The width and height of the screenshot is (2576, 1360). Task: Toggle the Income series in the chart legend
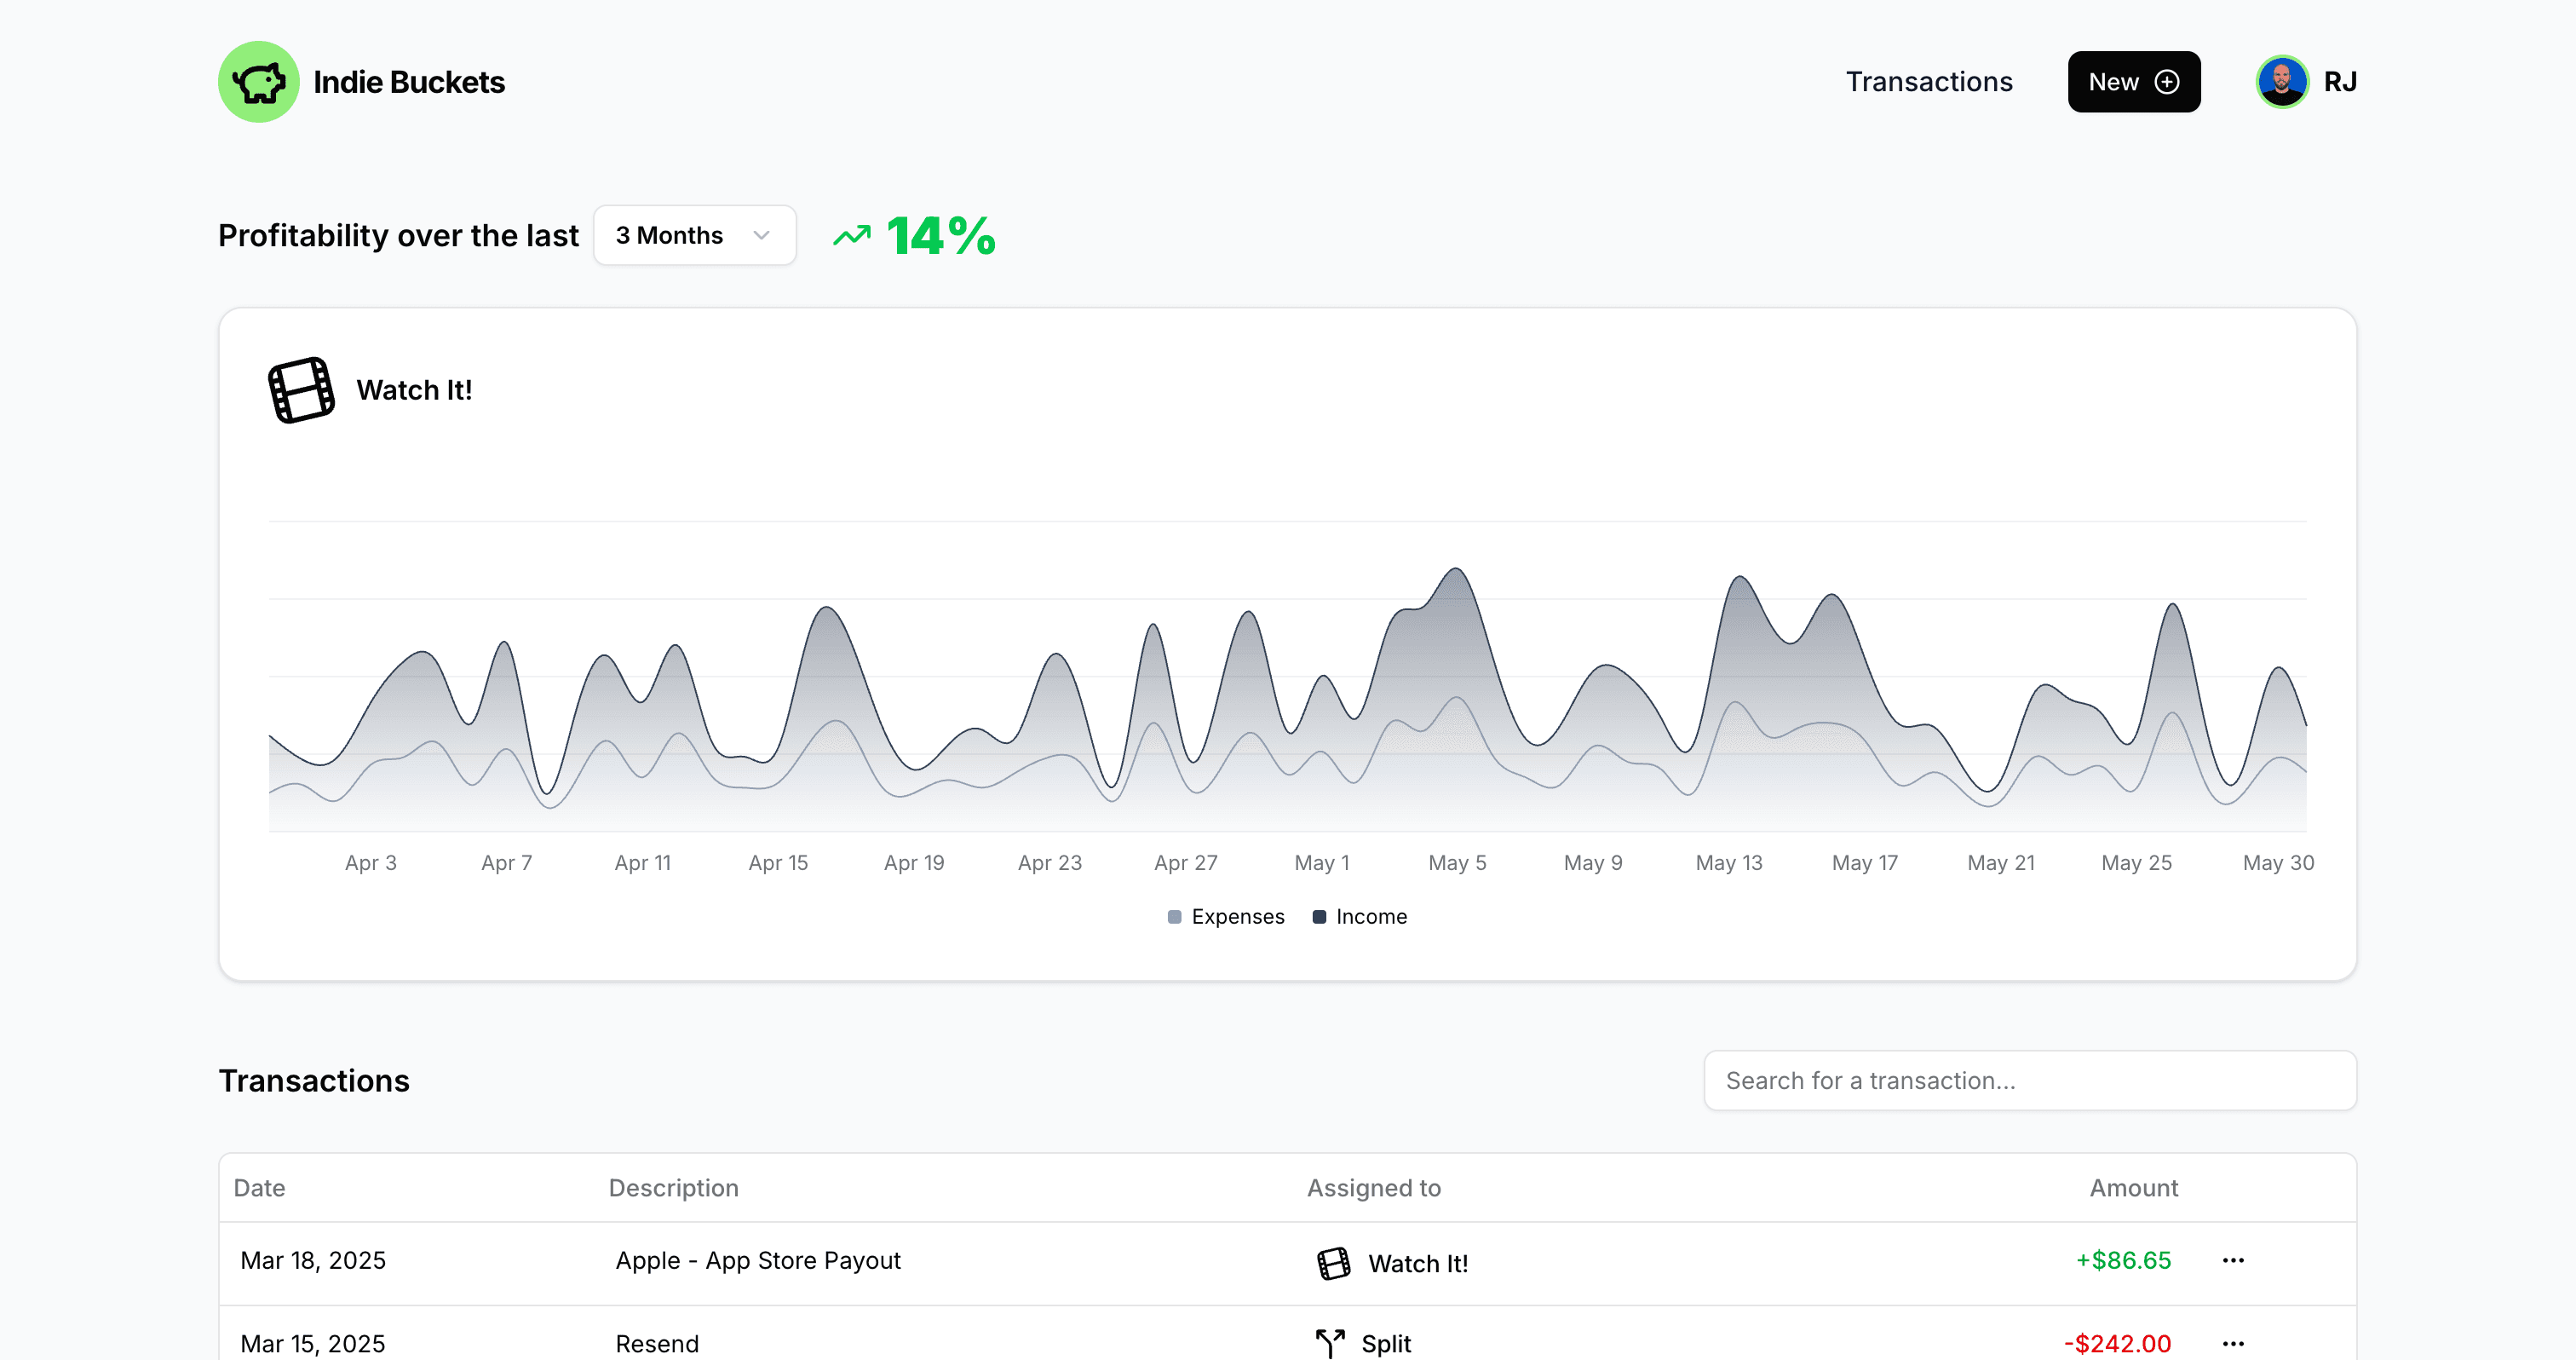click(1360, 916)
